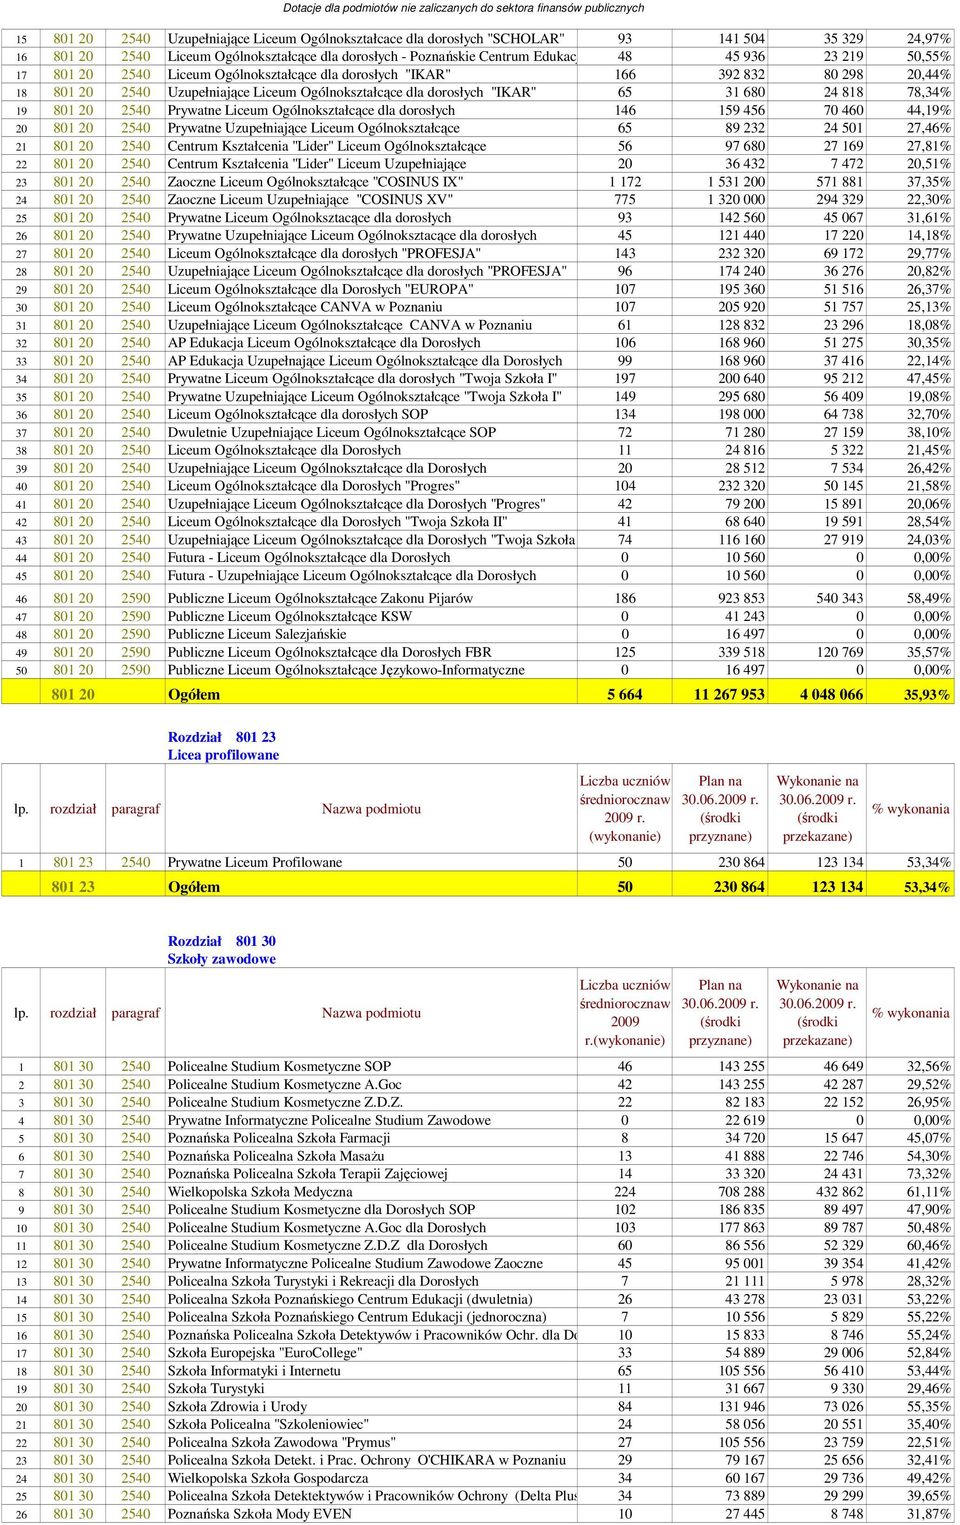
Task: Click 'Policealne Studium Kosmetyczne A.Goc' in row 2
Action: (x=285, y=1084)
